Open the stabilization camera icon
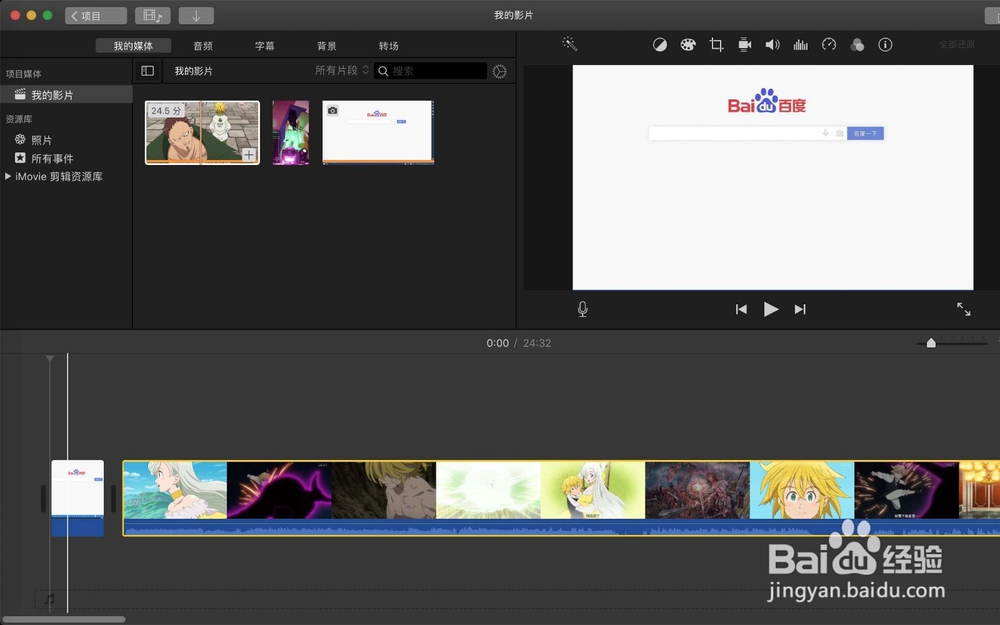The image size is (1000, 625). pyautogui.click(x=744, y=45)
